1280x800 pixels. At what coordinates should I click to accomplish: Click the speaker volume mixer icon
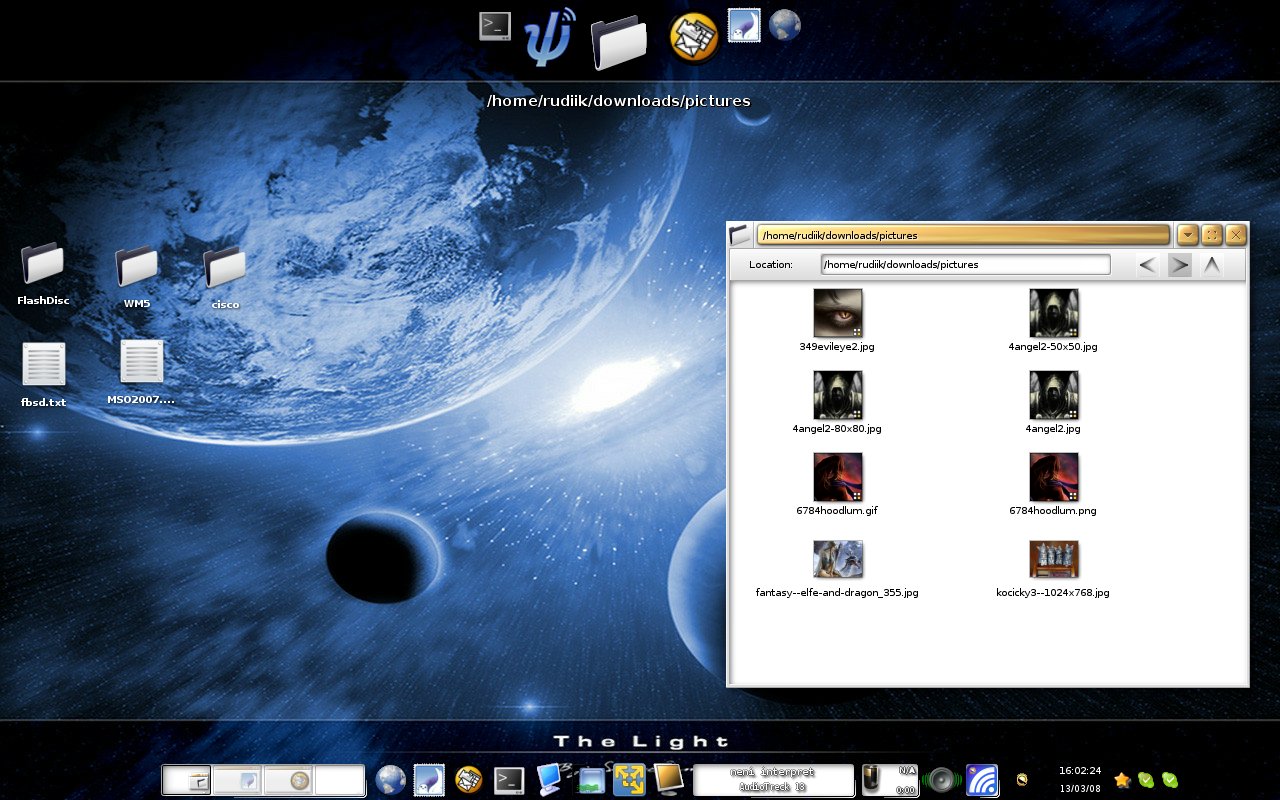(x=941, y=780)
